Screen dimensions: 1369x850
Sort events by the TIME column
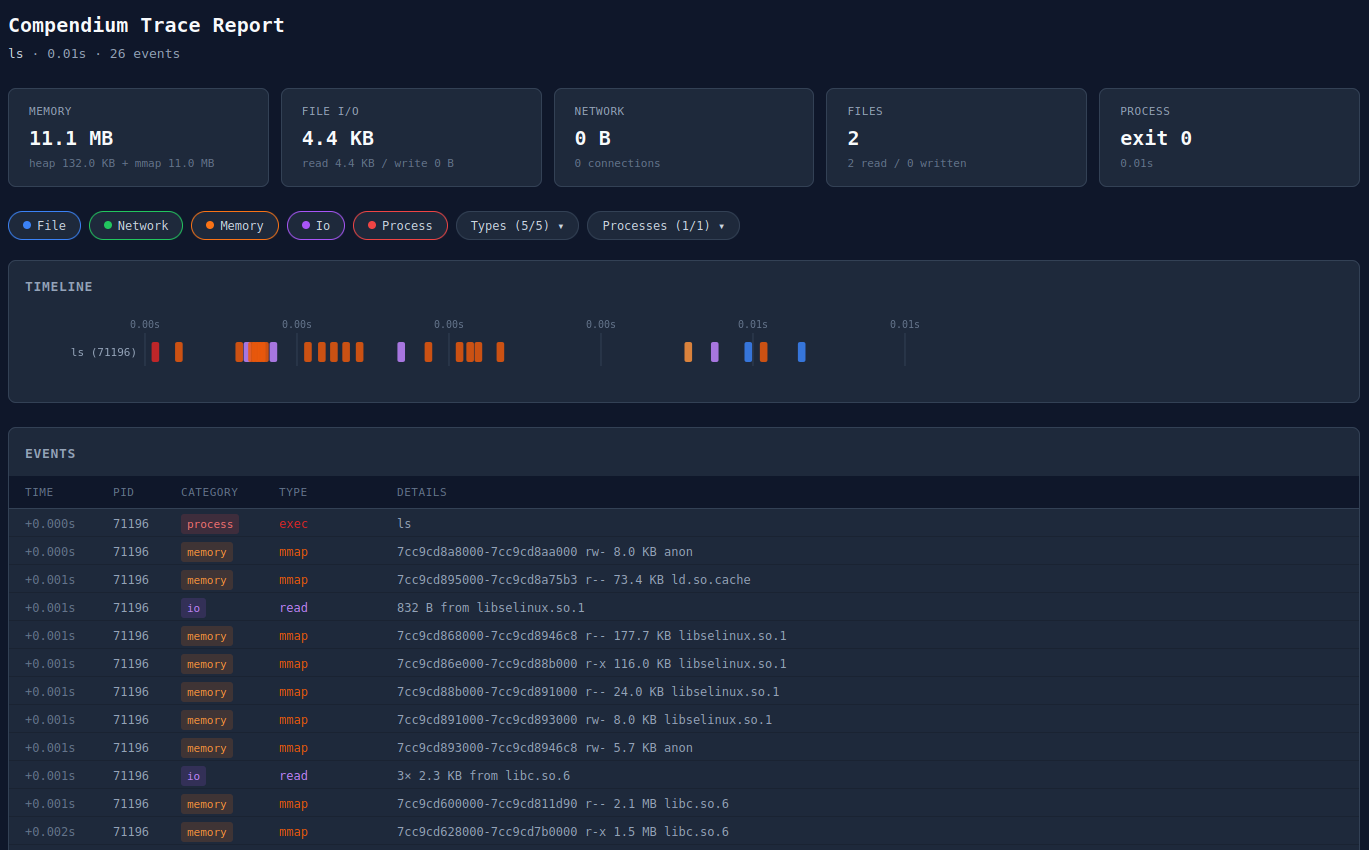tap(39, 492)
